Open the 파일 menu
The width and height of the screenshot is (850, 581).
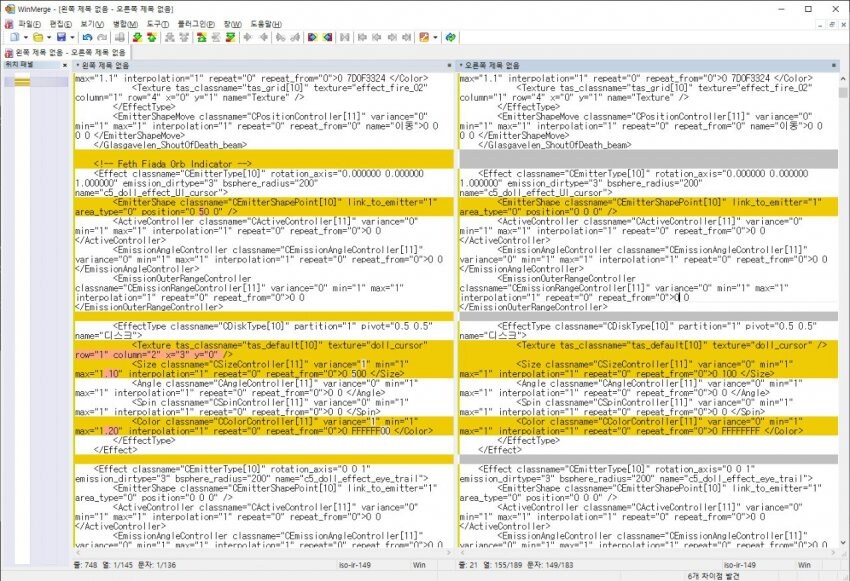[30, 23]
